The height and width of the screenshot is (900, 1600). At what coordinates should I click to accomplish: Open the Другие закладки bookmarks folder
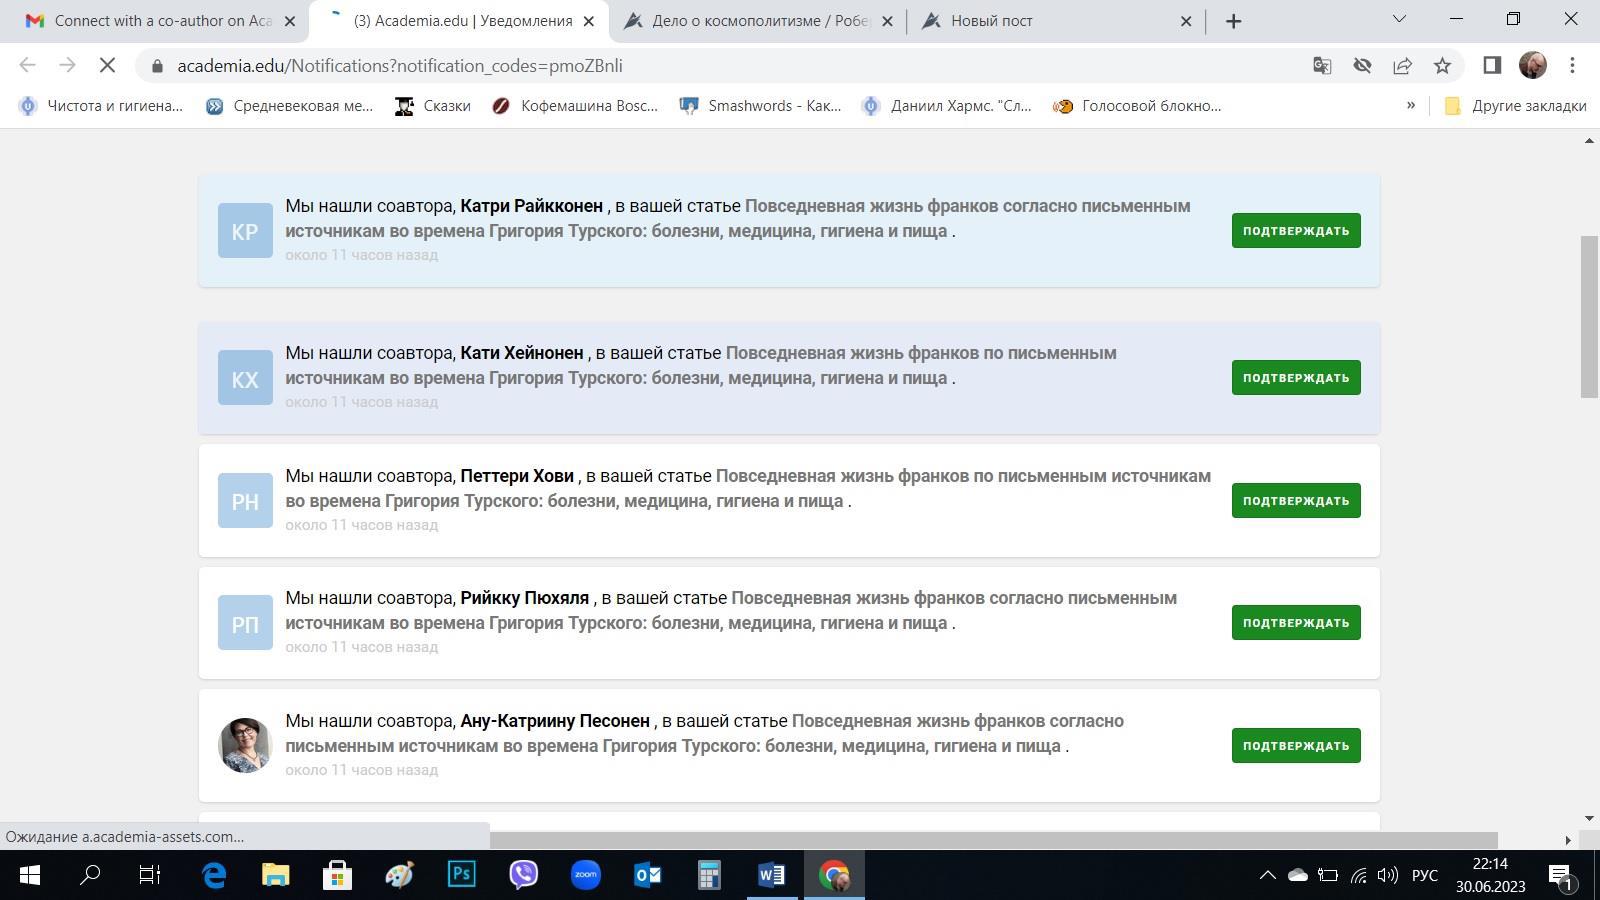[1516, 105]
